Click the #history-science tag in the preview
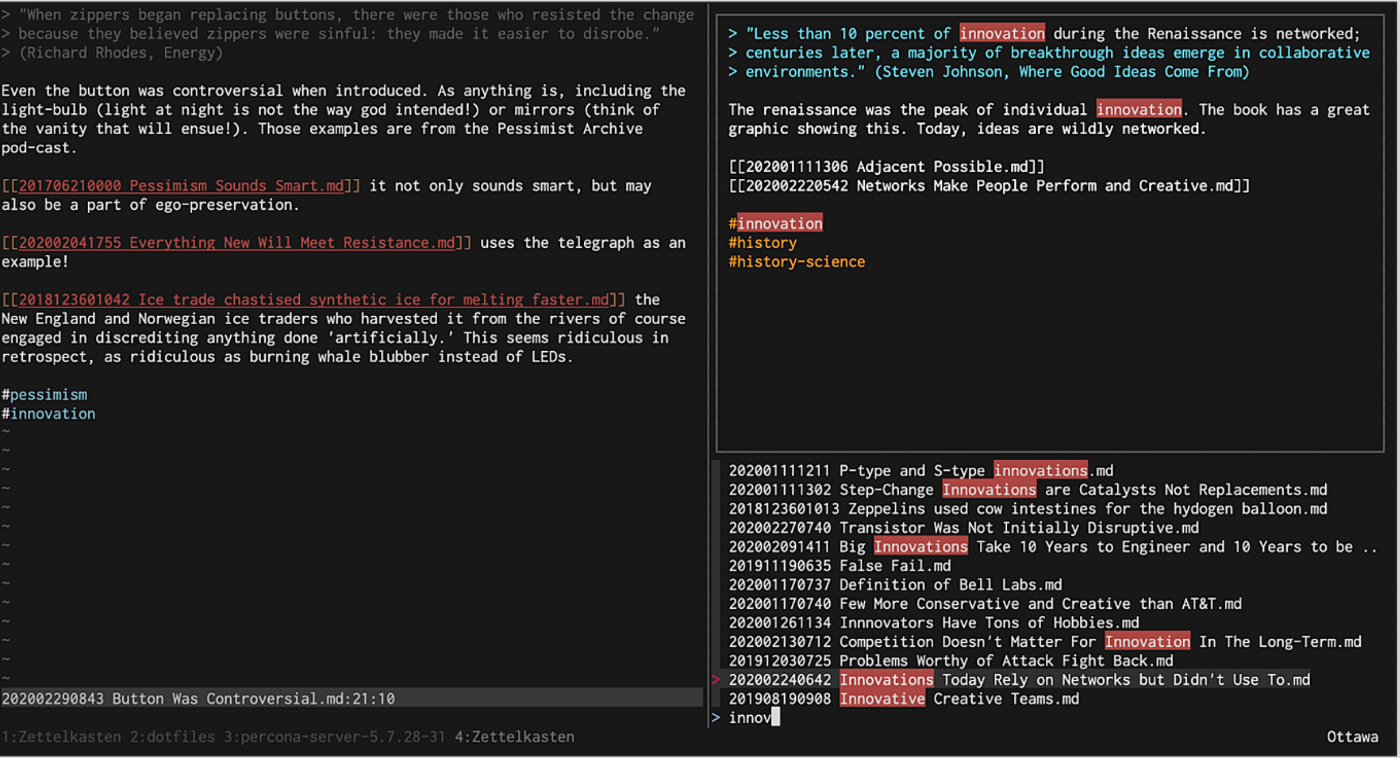This screenshot has height=758, width=1400. click(x=796, y=262)
